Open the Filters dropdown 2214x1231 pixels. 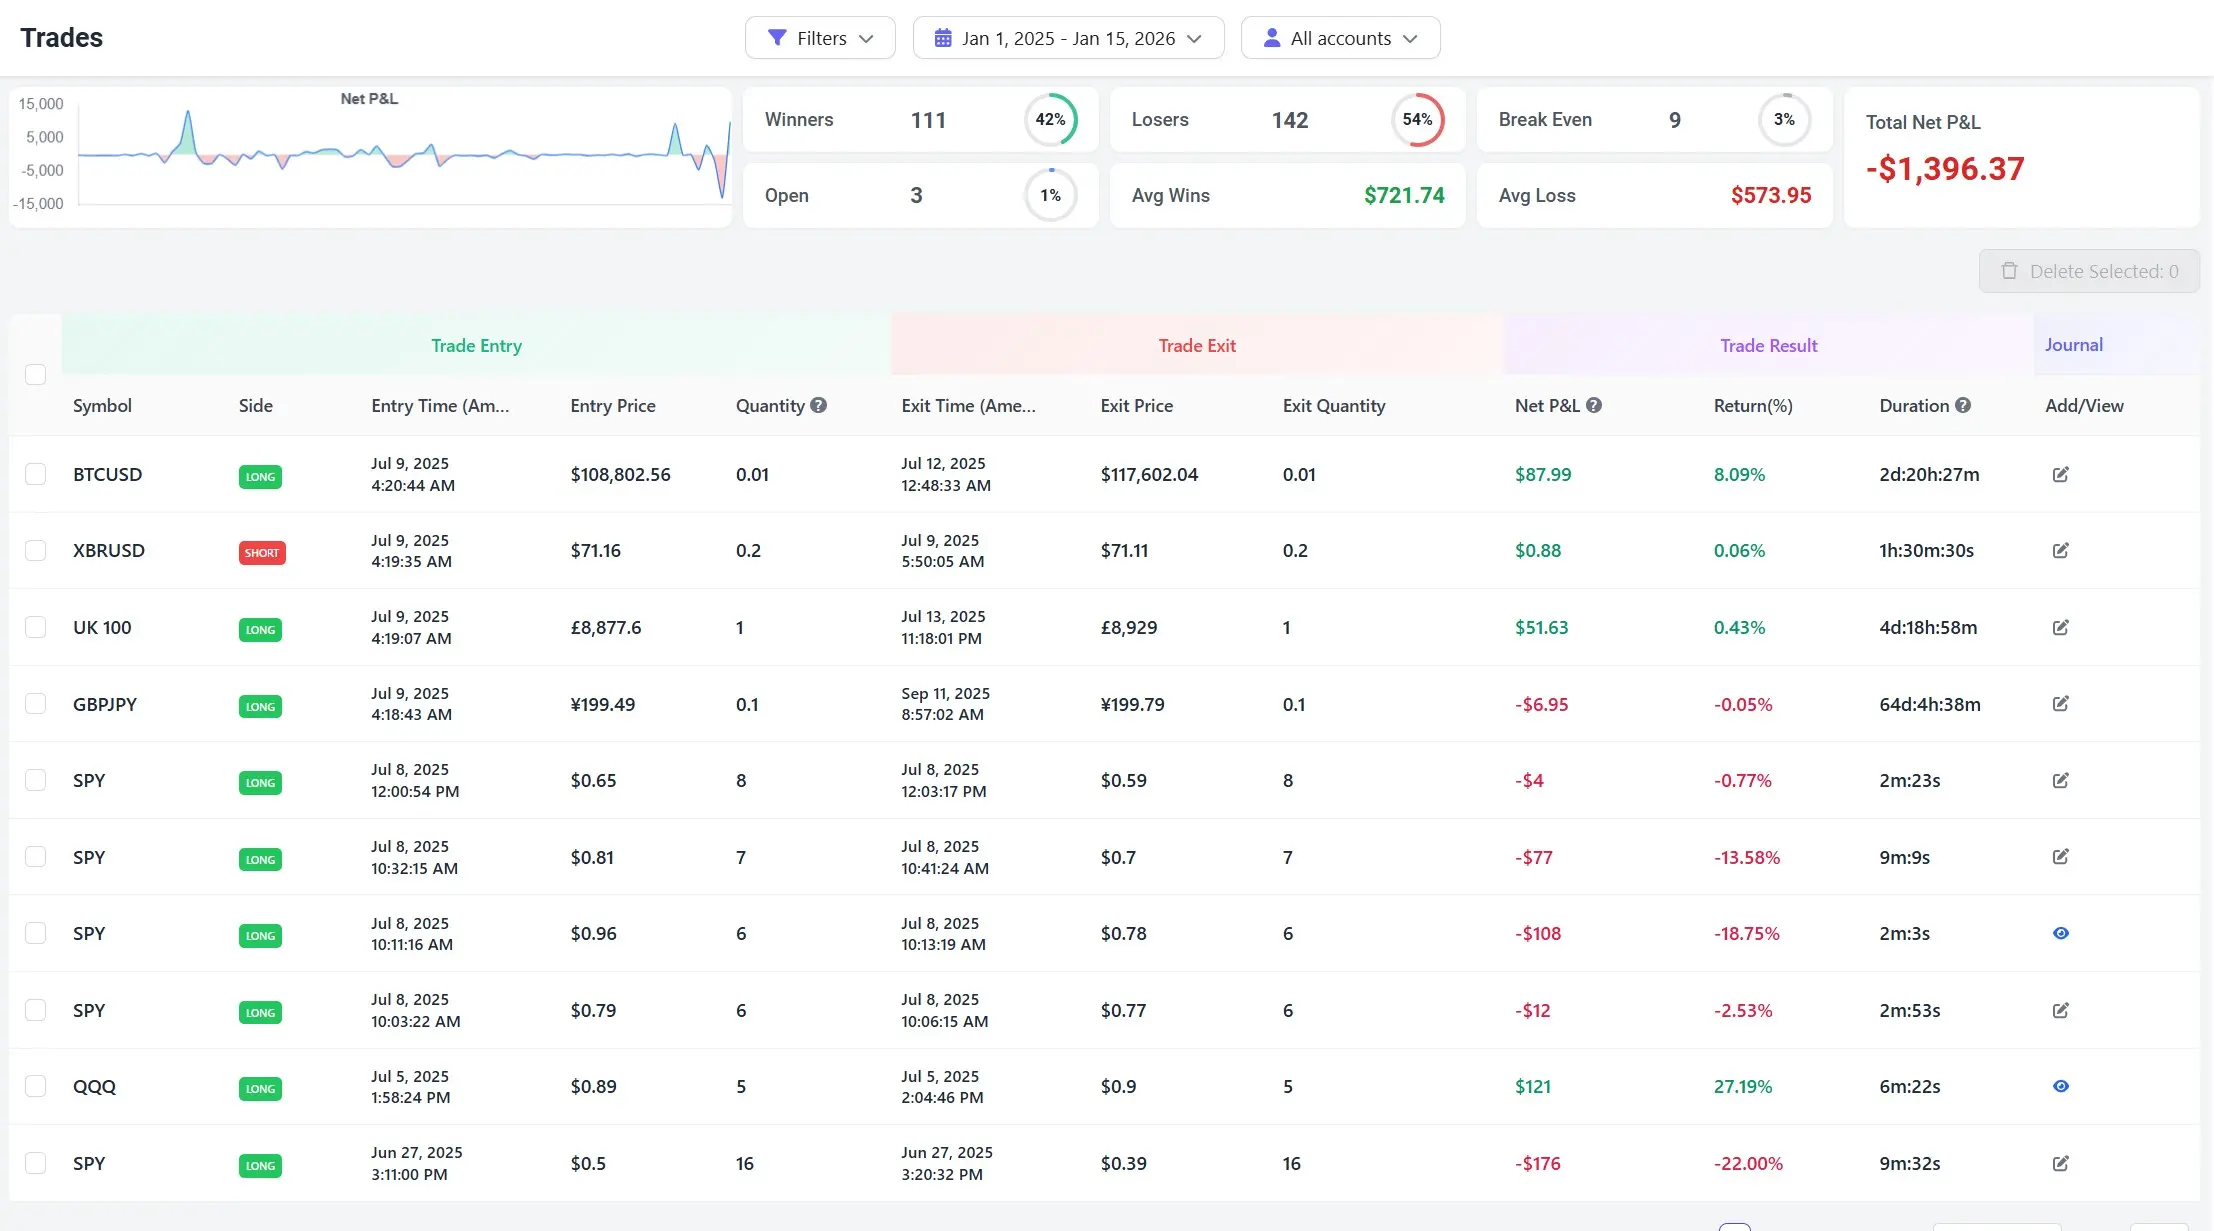point(820,37)
